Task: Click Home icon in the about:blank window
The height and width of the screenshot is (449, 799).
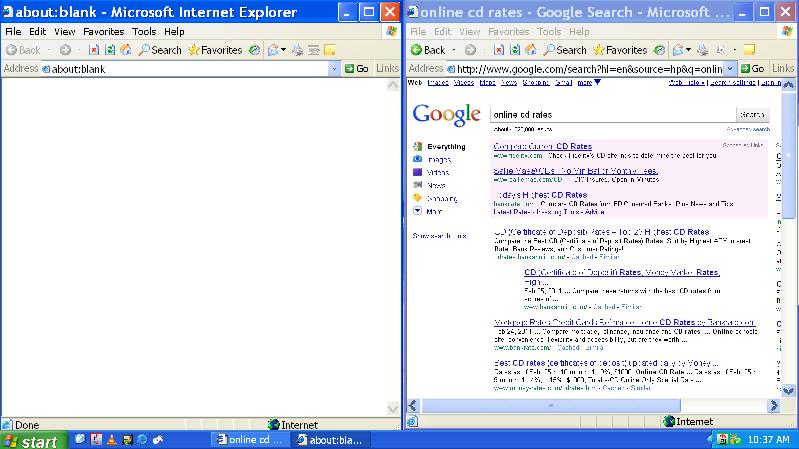Action: pos(125,50)
